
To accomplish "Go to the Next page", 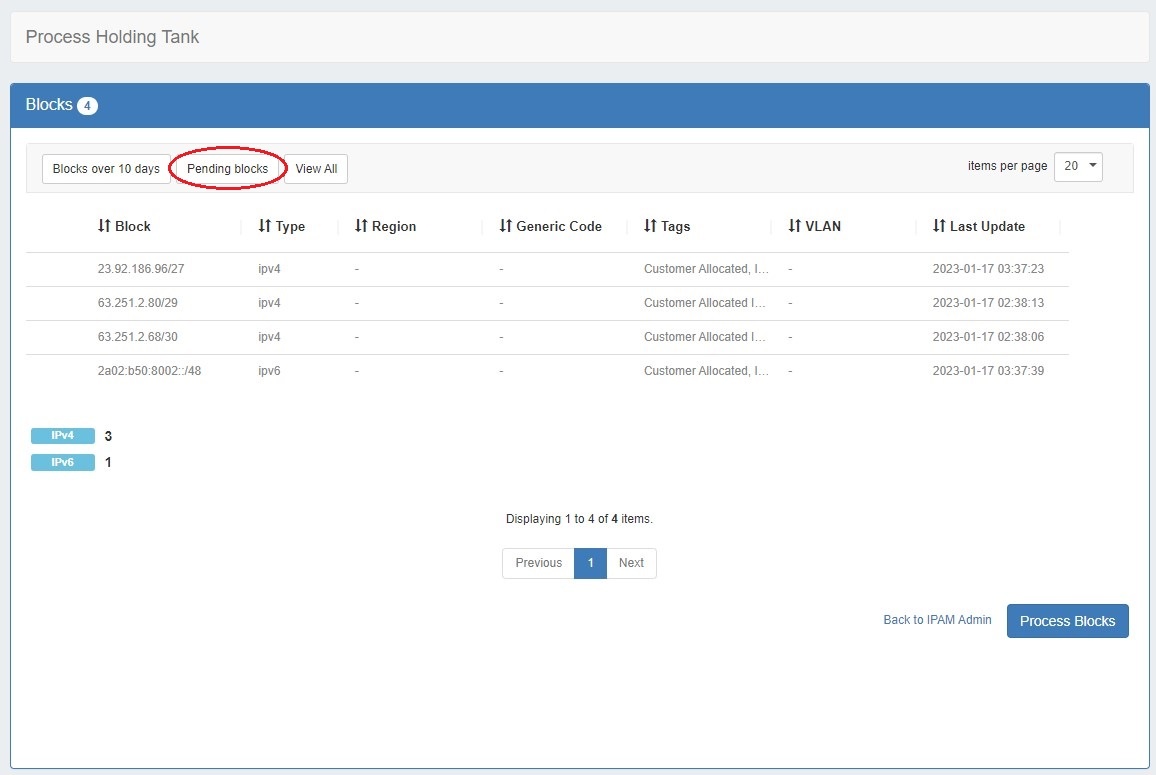I will click(631, 563).
